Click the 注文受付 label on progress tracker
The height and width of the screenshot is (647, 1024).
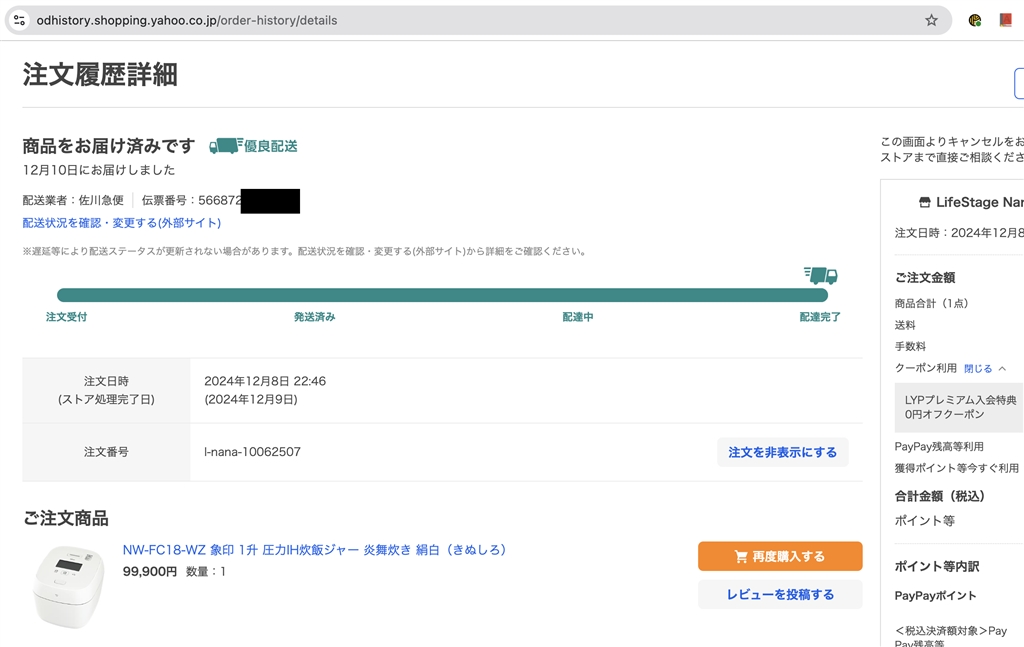pyautogui.click(x=65, y=316)
